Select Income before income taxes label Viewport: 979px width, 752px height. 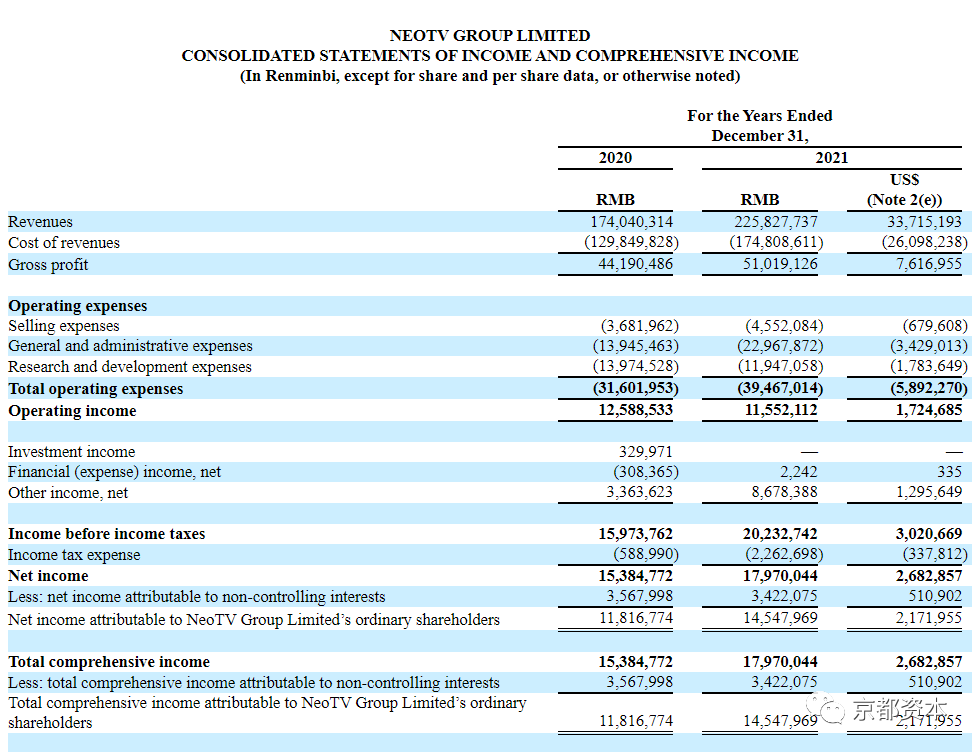pyautogui.click(x=106, y=534)
